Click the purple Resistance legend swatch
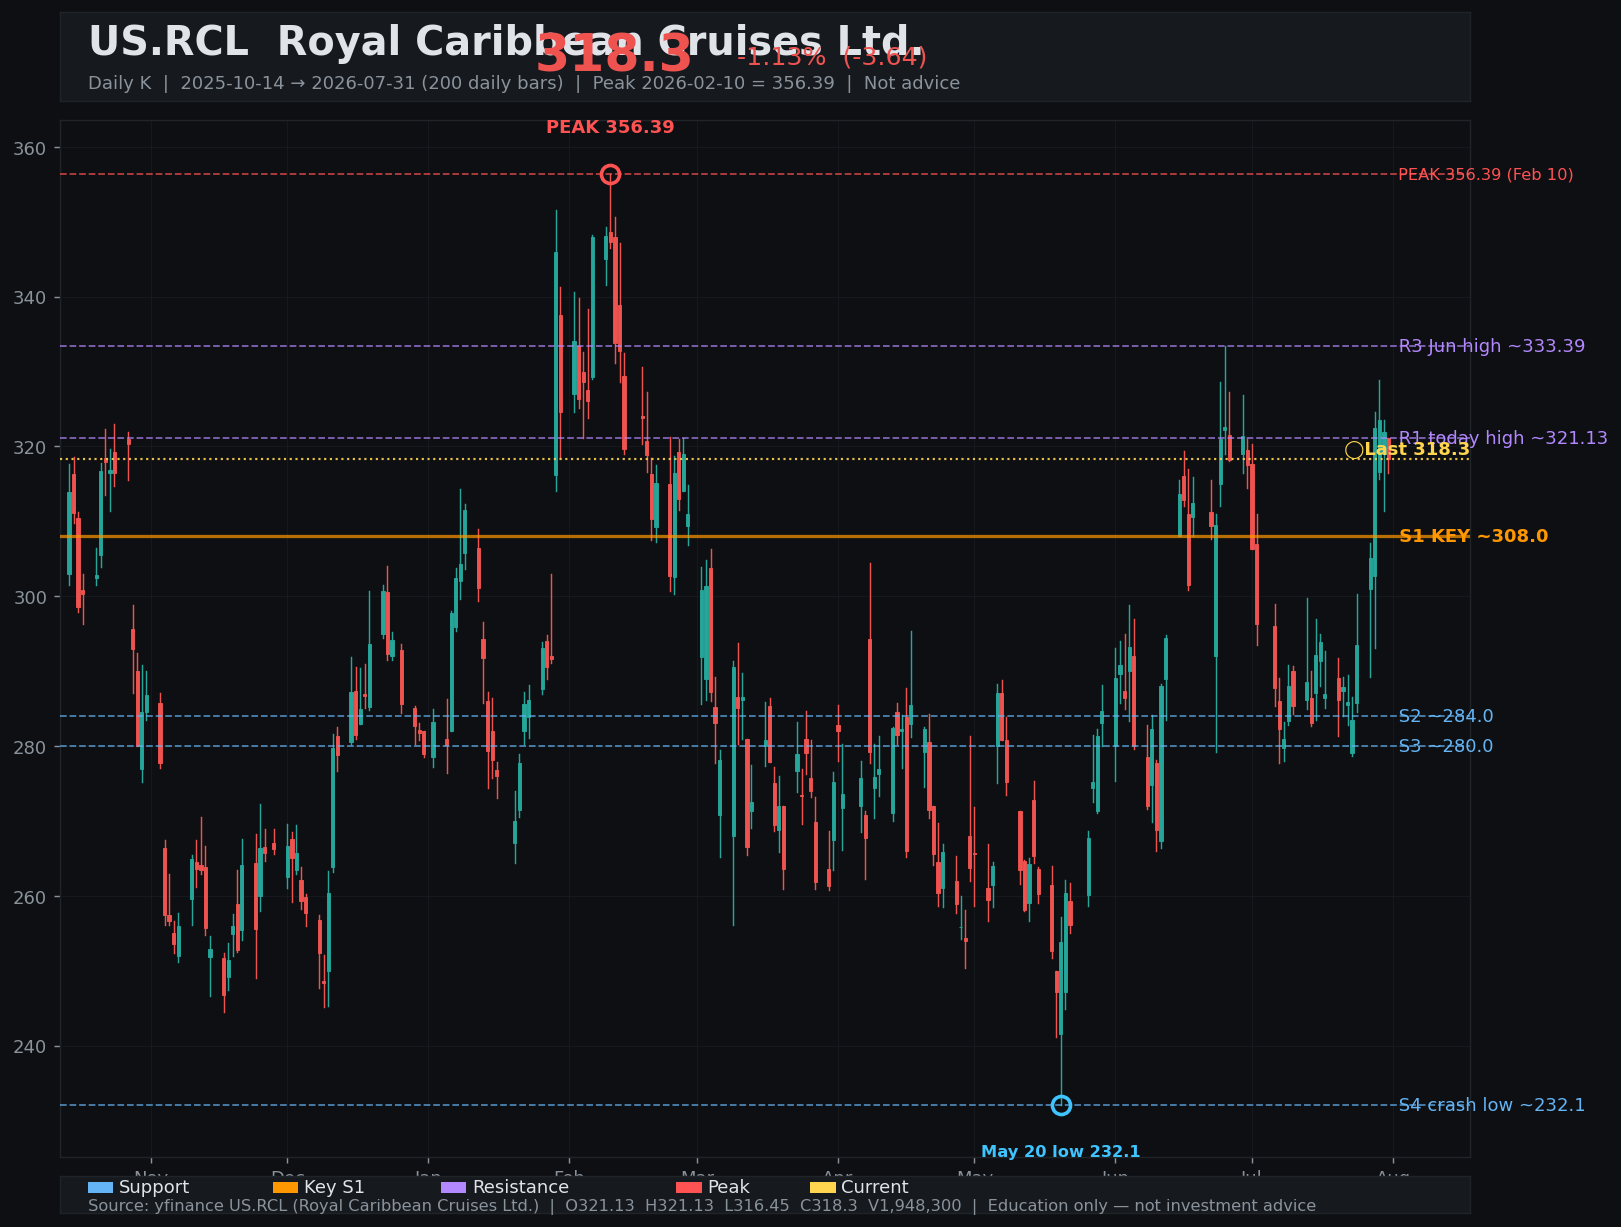The image size is (1621, 1227). [x=453, y=1188]
